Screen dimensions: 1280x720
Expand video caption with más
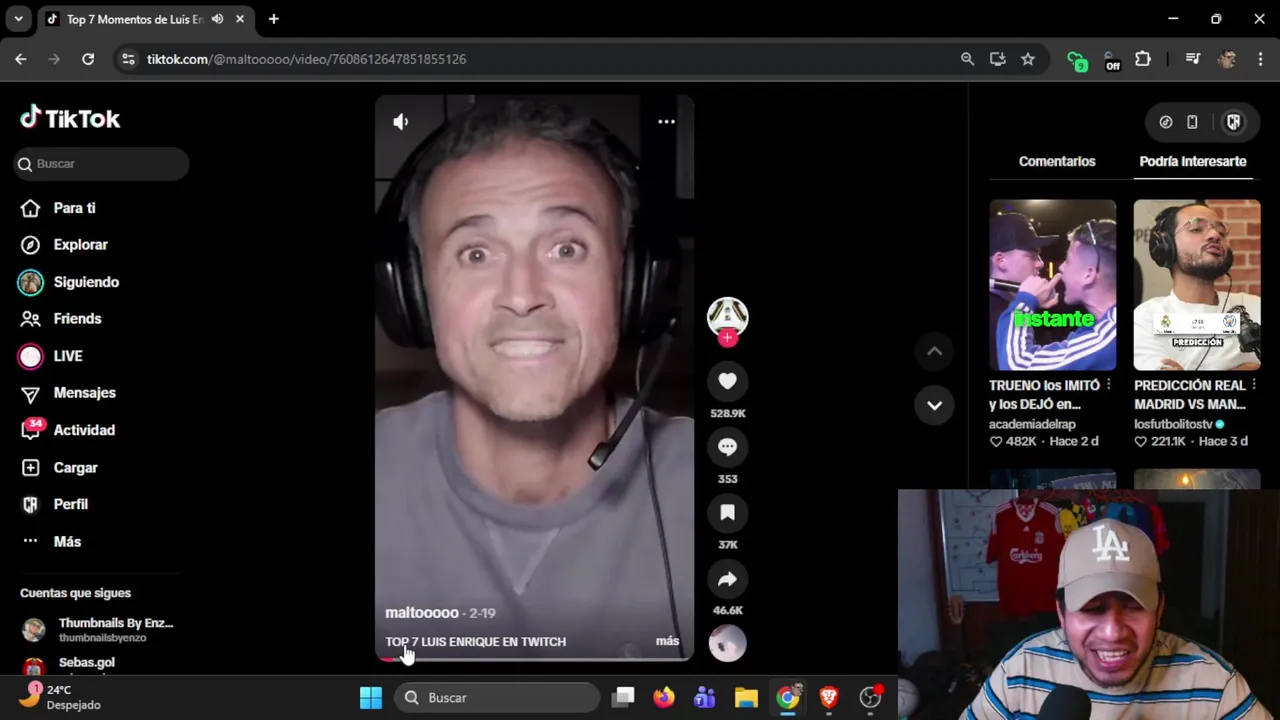pos(667,641)
